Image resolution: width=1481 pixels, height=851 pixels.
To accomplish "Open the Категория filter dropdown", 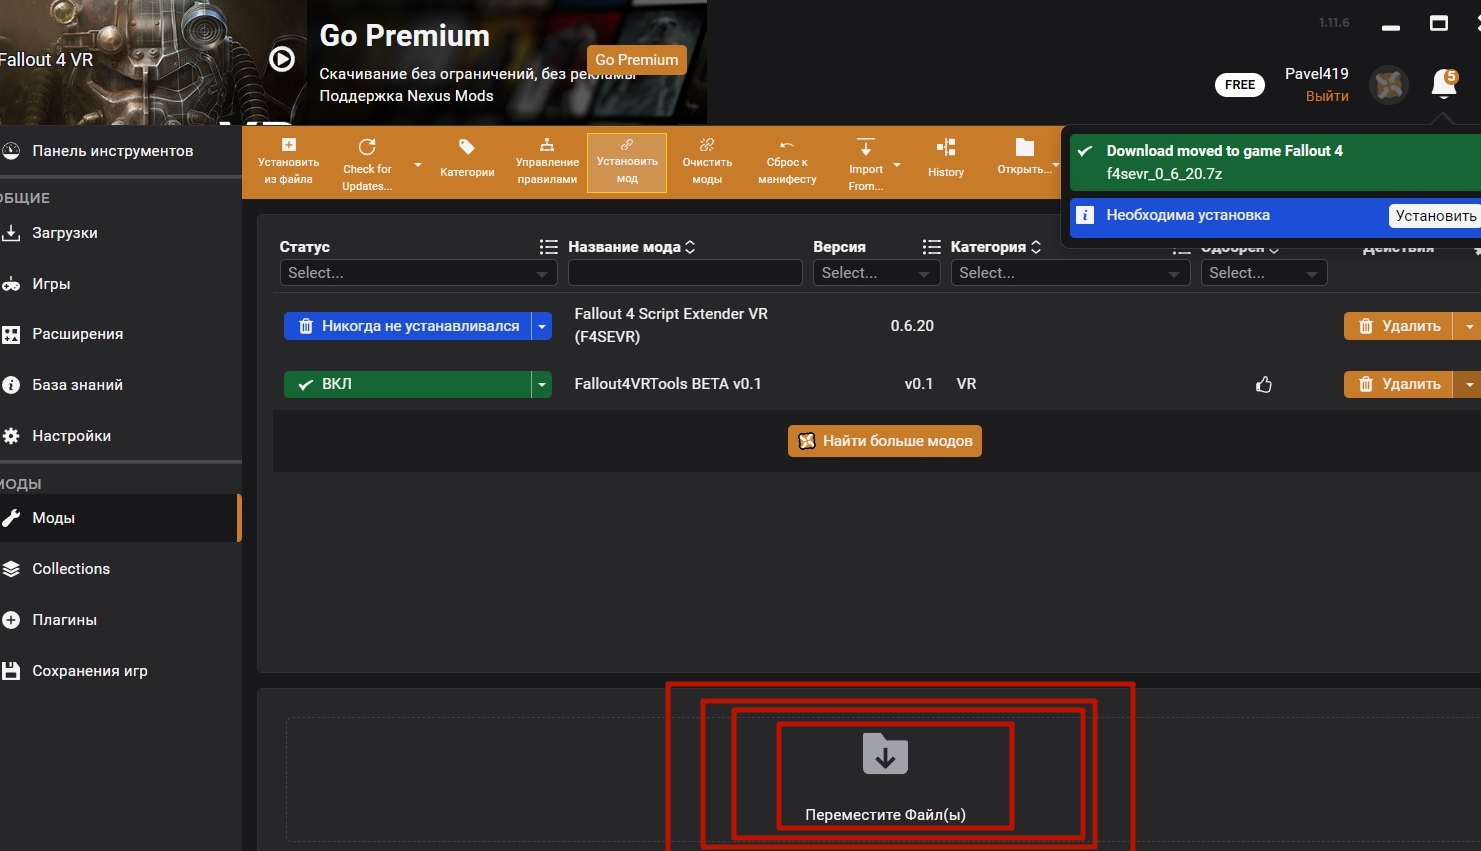I will 1070,273.
